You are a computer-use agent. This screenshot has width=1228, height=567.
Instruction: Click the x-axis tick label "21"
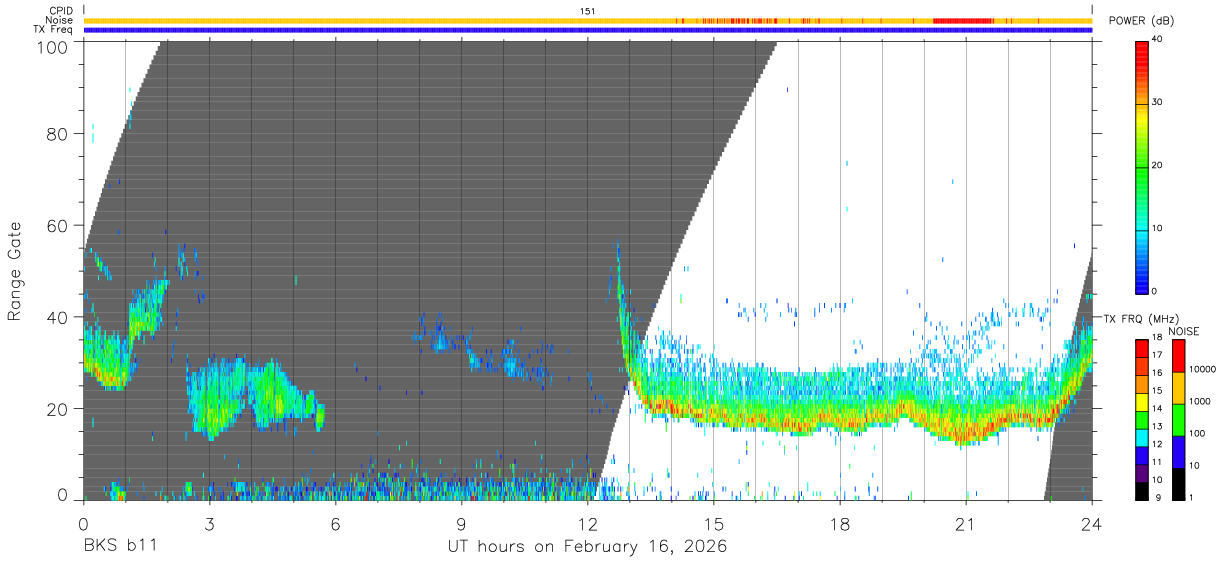point(966,524)
